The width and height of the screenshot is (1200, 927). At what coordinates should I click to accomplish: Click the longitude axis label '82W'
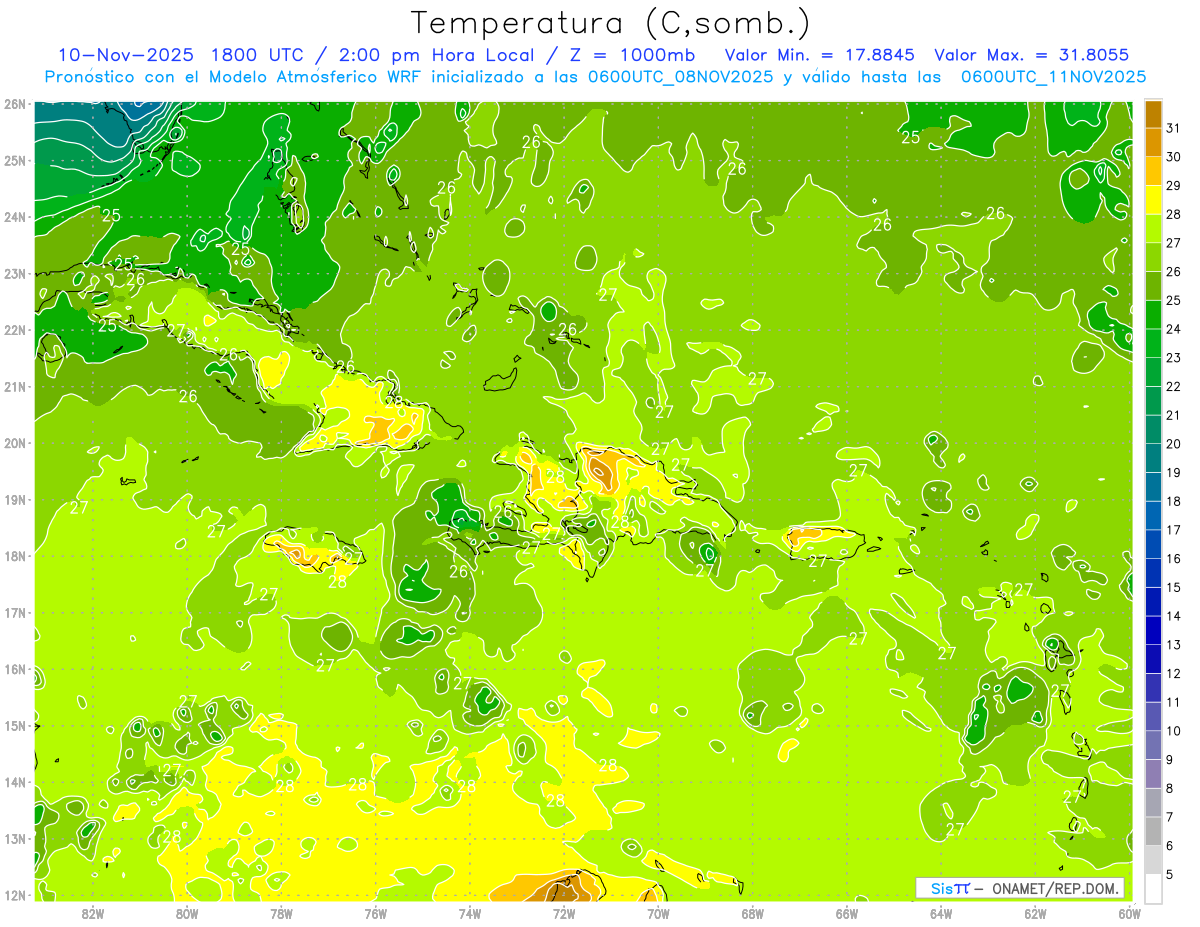93,913
